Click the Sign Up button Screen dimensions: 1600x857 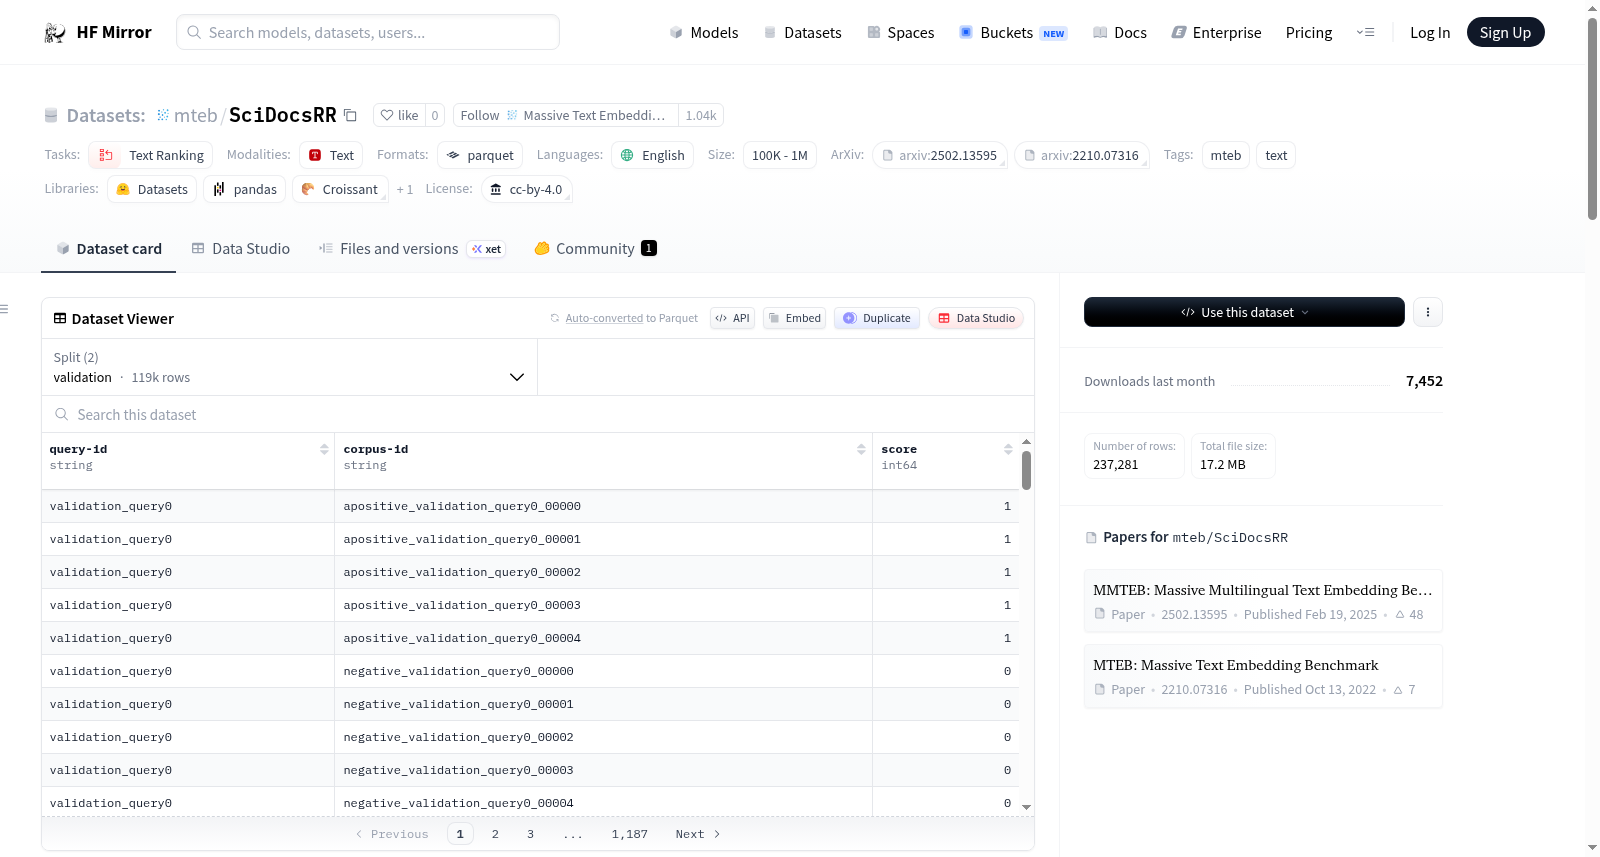(x=1505, y=32)
